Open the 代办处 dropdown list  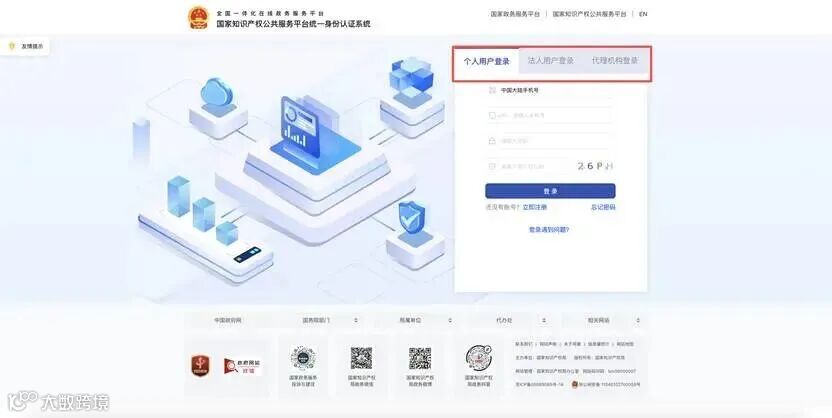pos(509,320)
